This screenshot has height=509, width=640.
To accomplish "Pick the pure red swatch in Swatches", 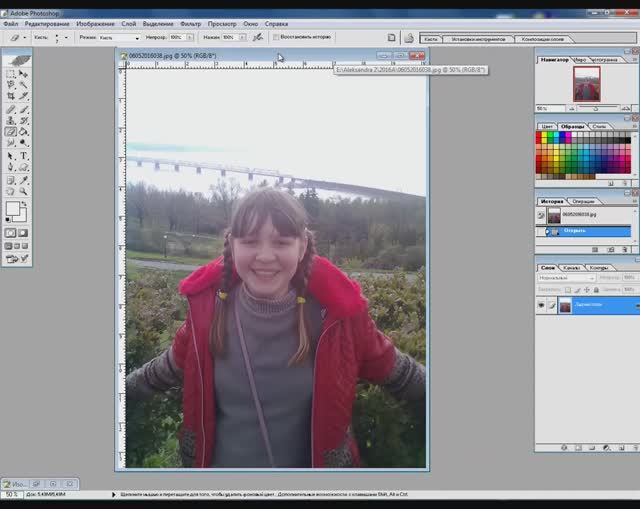I will pos(538,134).
